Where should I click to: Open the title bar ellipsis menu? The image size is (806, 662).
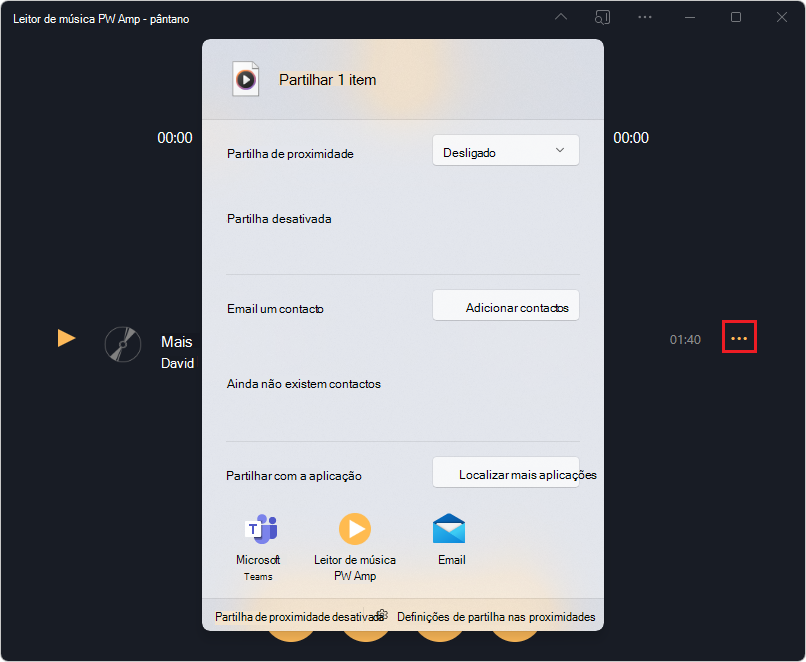pyautogui.click(x=644, y=17)
